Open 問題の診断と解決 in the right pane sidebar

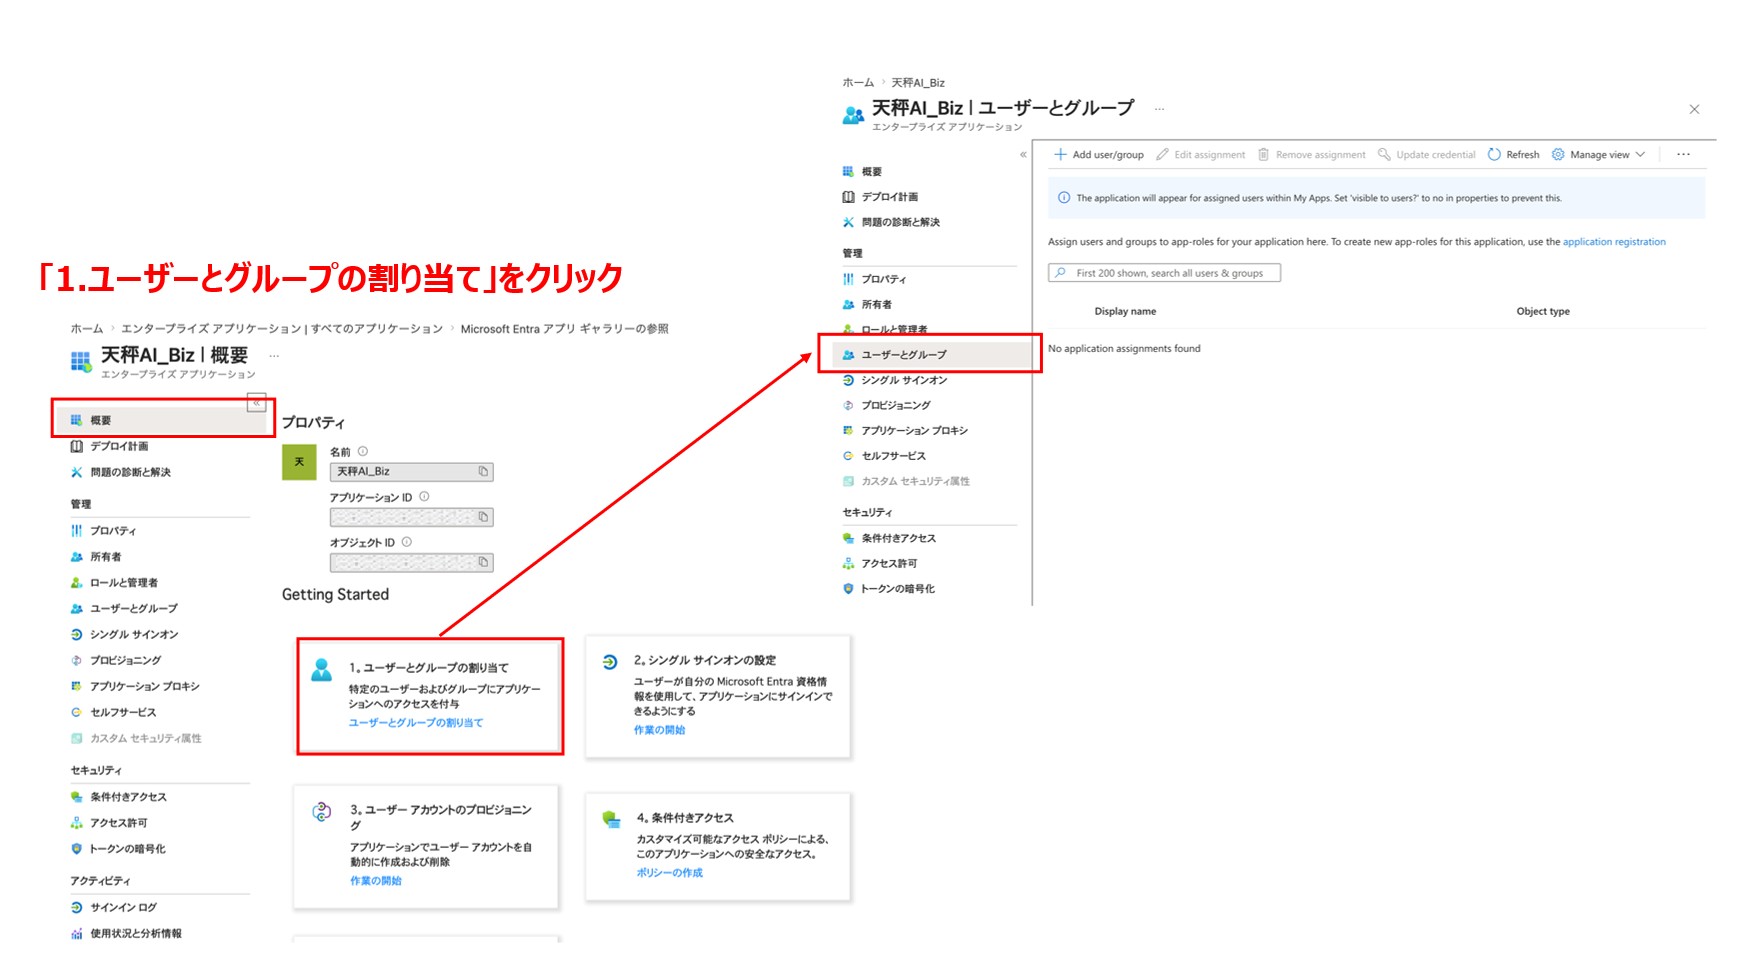coord(891,222)
